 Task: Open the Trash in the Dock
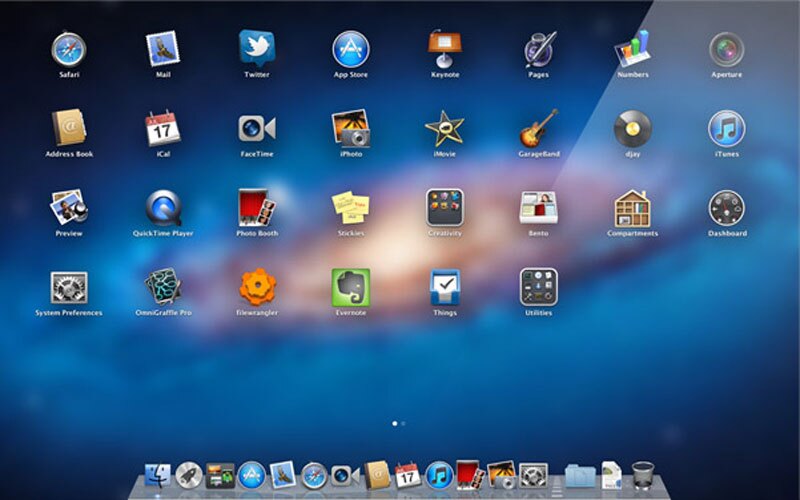coord(643,476)
